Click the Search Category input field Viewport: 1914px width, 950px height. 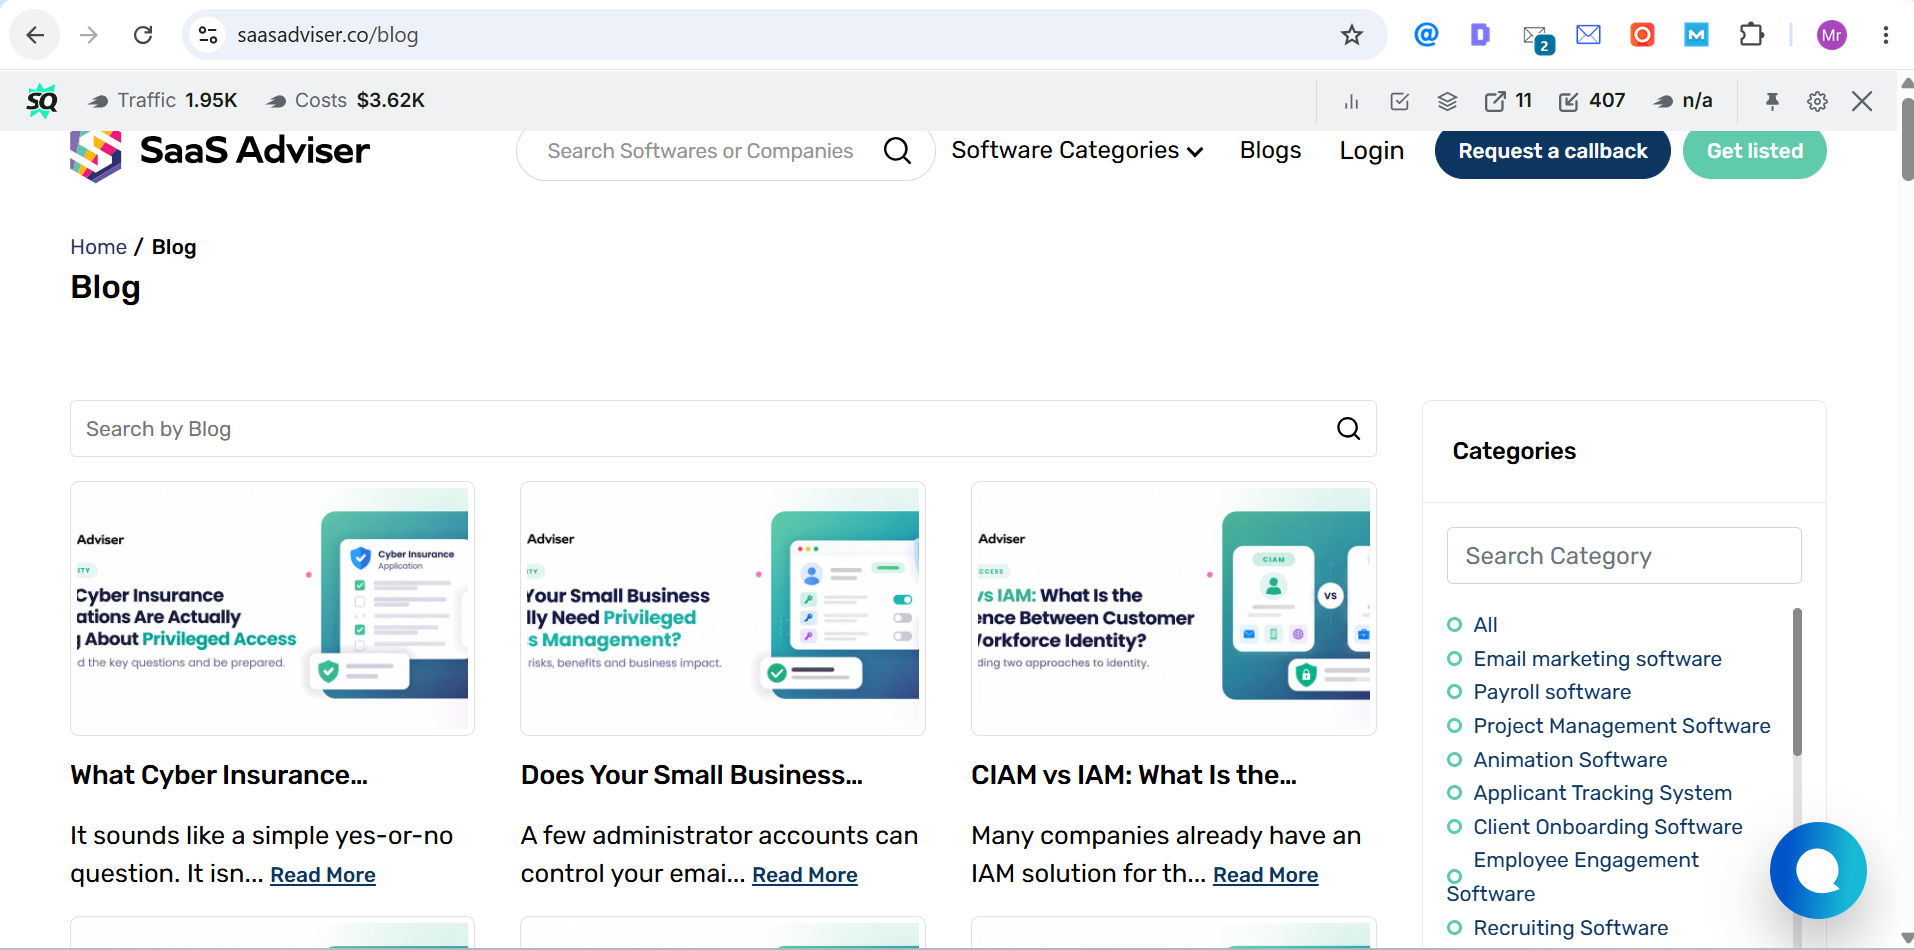click(x=1623, y=556)
